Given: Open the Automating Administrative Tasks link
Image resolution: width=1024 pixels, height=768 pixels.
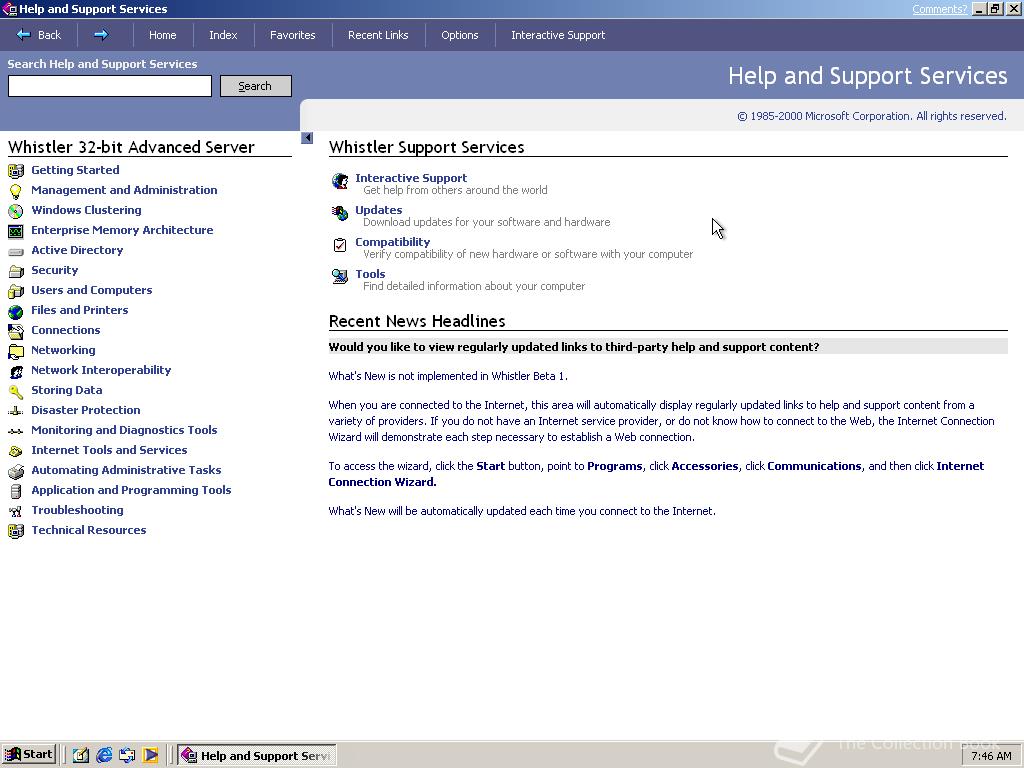Looking at the screenshot, I should 126,470.
